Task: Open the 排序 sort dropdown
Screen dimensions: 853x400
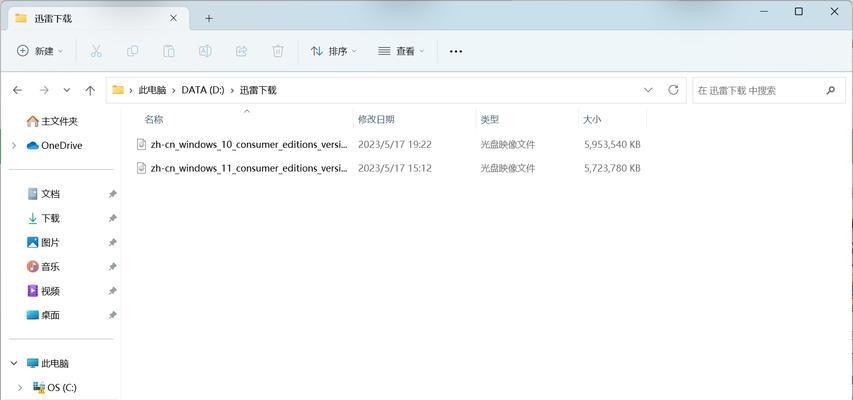Action: click(x=333, y=51)
